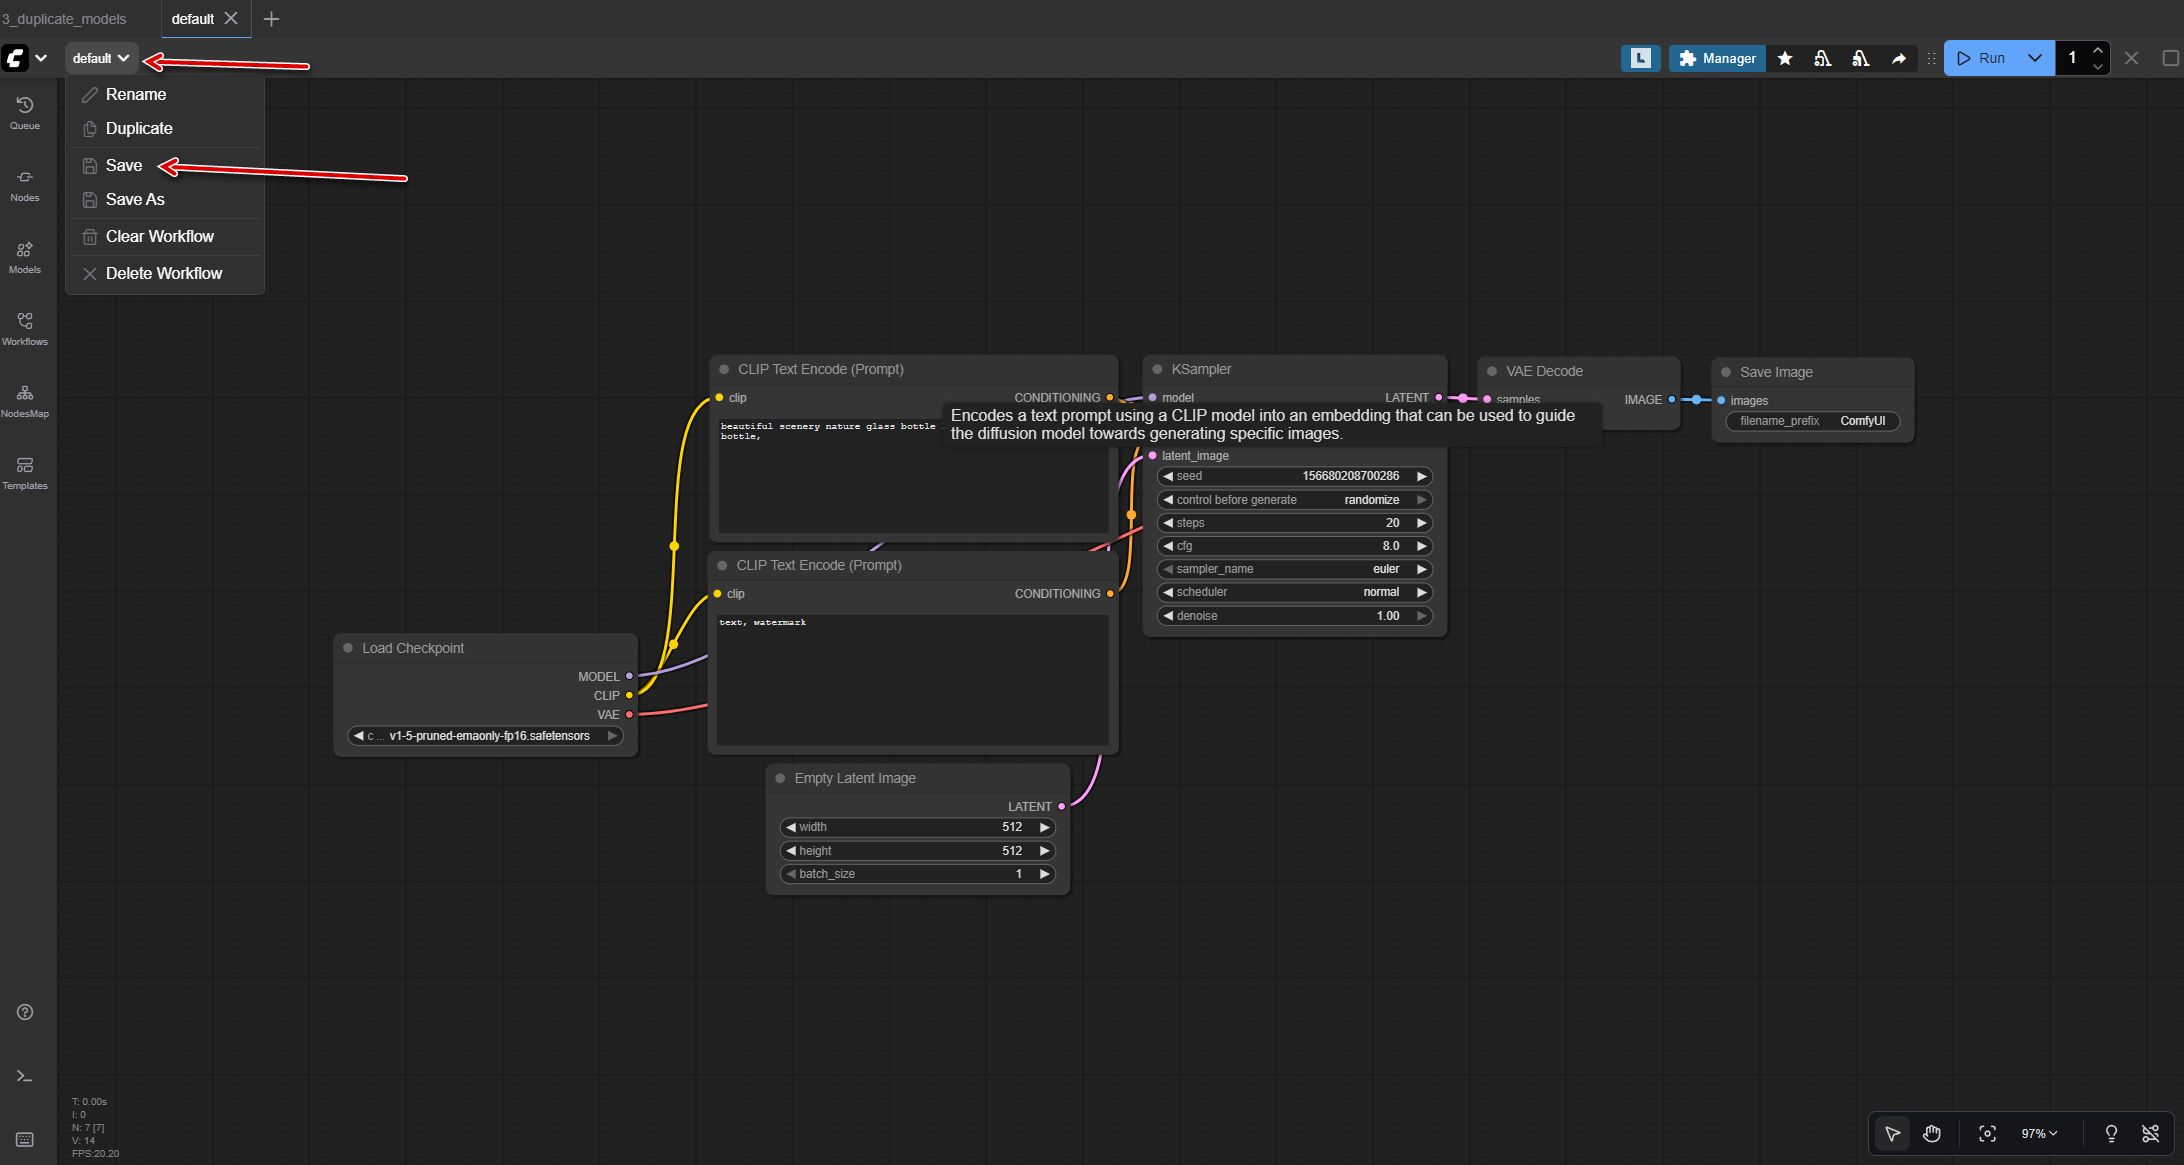Open the Templates panel in sidebar

pyautogui.click(x=24, y=472)
